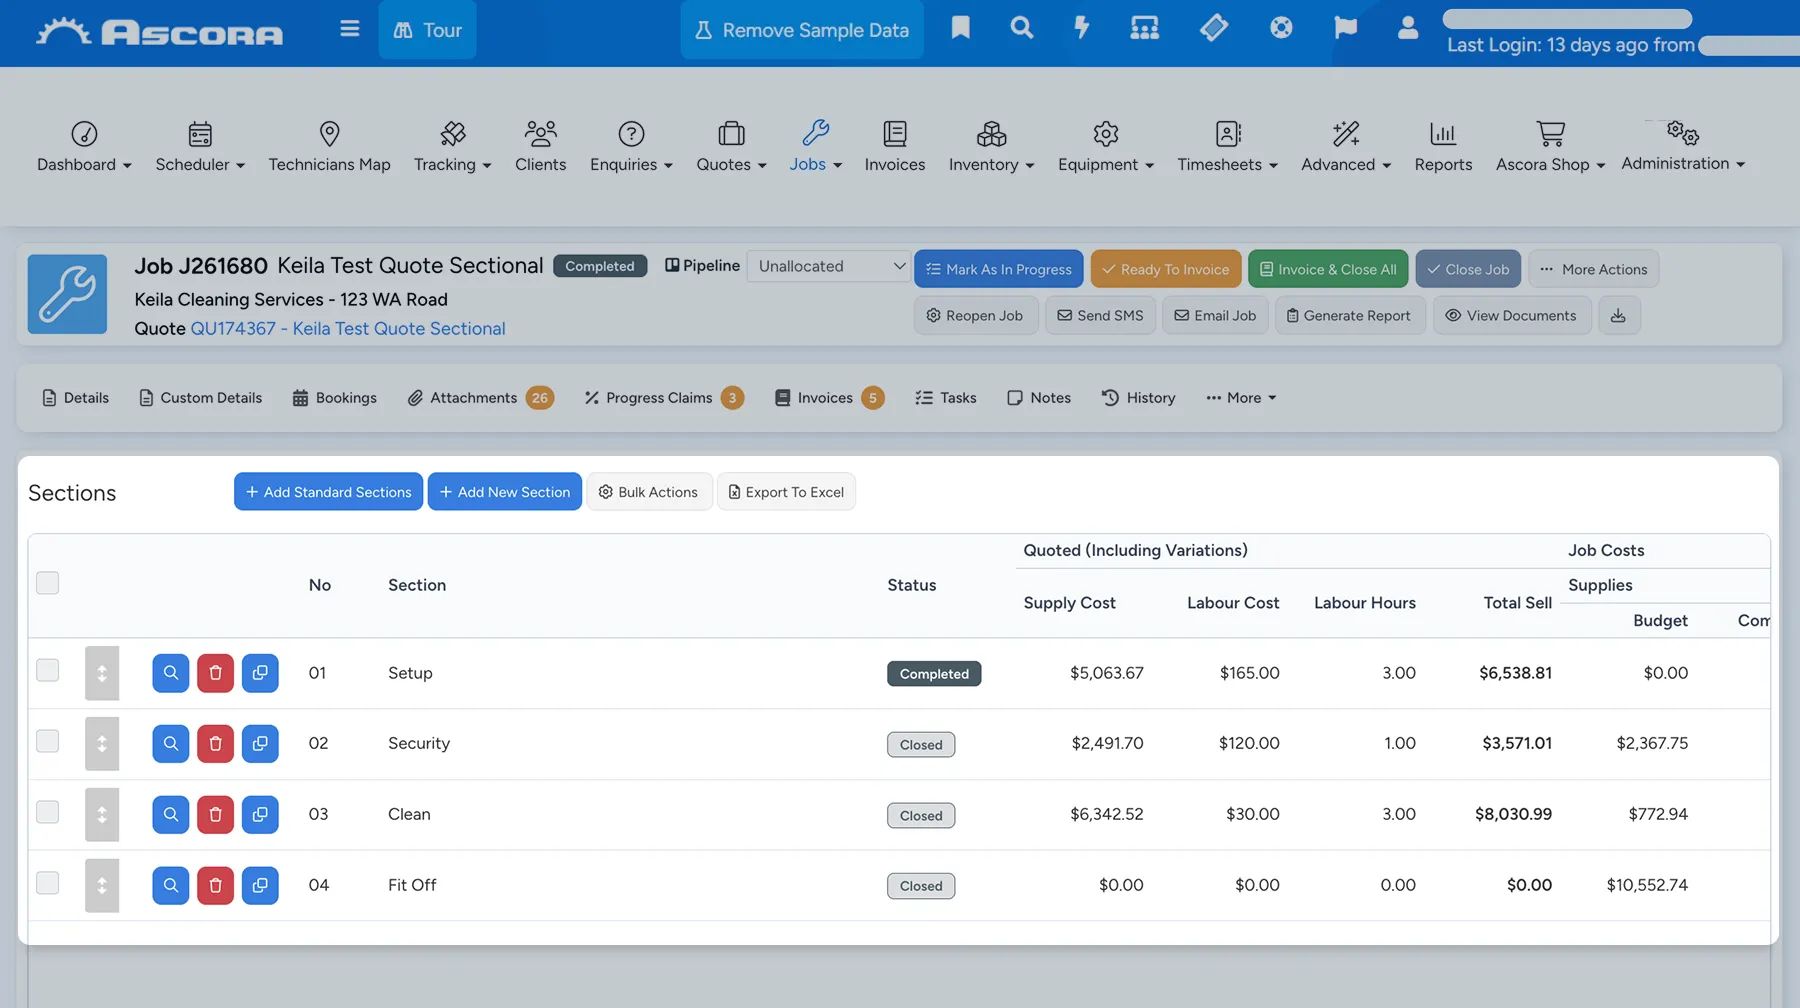The height and width of the screenshot is (1008, 1800).
Task: Click Invoice & Close All button
Action: coord(1328,269)
